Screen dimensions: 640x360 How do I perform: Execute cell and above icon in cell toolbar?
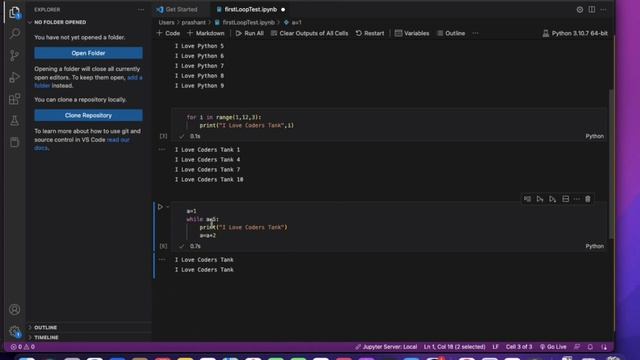point(540,199)
